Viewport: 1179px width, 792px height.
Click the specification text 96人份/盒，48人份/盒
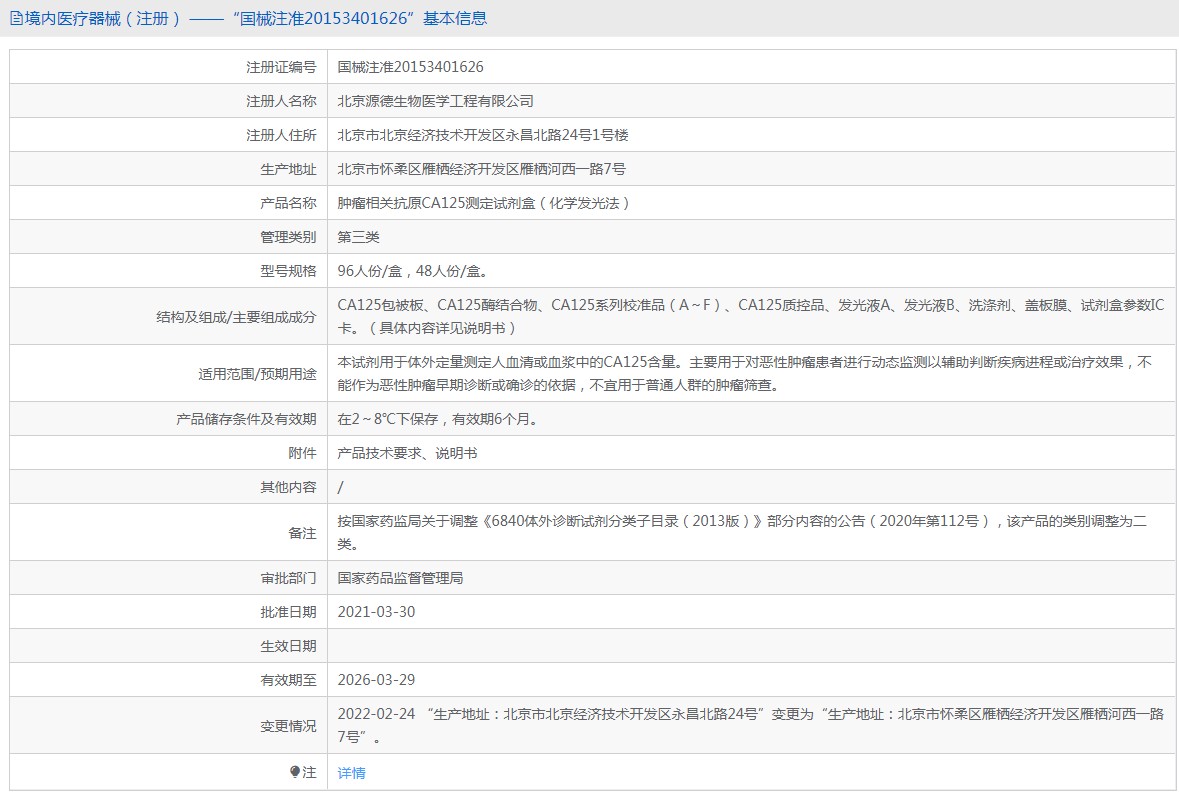click(413, 271)
